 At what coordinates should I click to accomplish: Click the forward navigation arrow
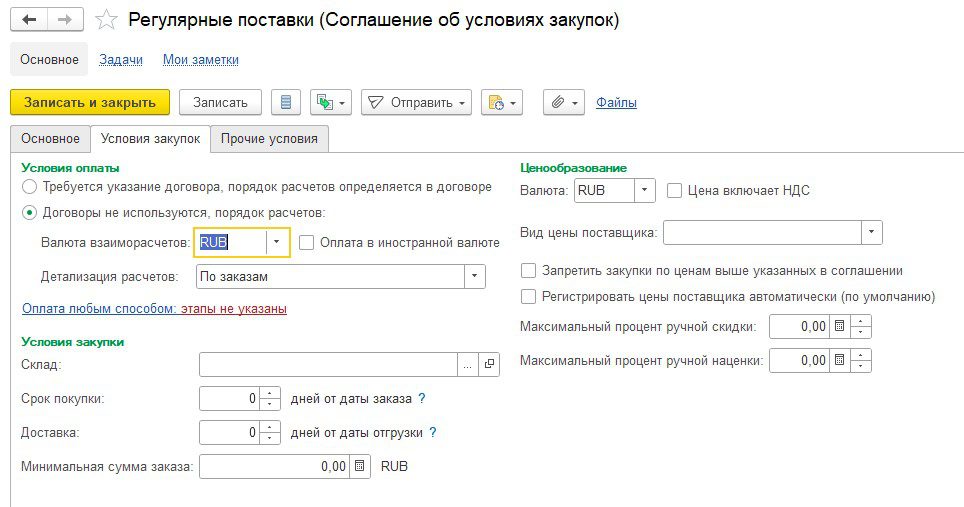point(65,20)
